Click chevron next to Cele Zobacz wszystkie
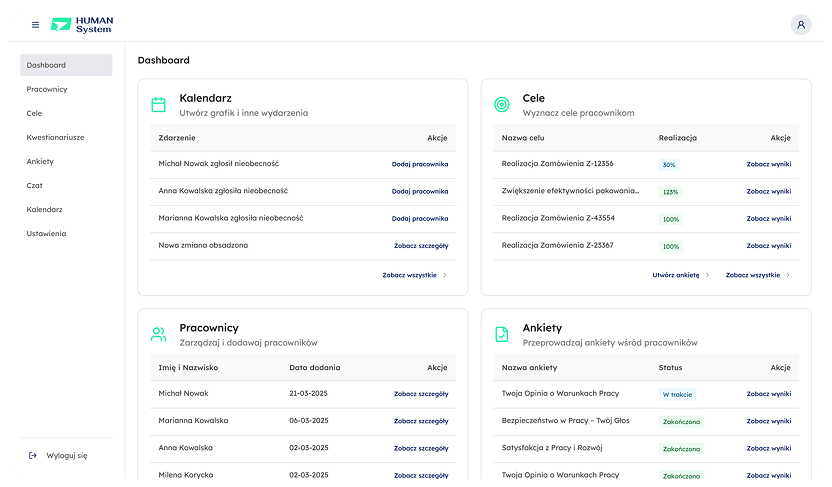832x487 pixels. pyautogui.click(x=788, y=275)
